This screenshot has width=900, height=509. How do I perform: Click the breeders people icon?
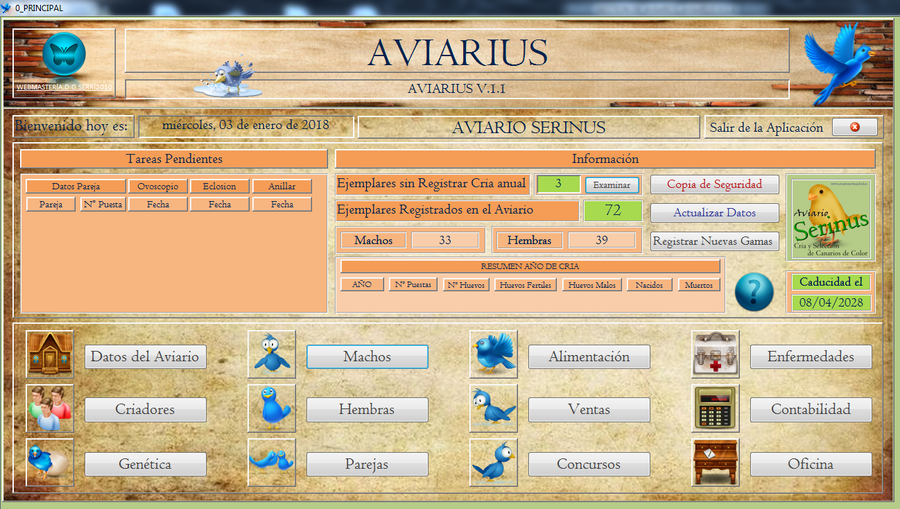50,409
